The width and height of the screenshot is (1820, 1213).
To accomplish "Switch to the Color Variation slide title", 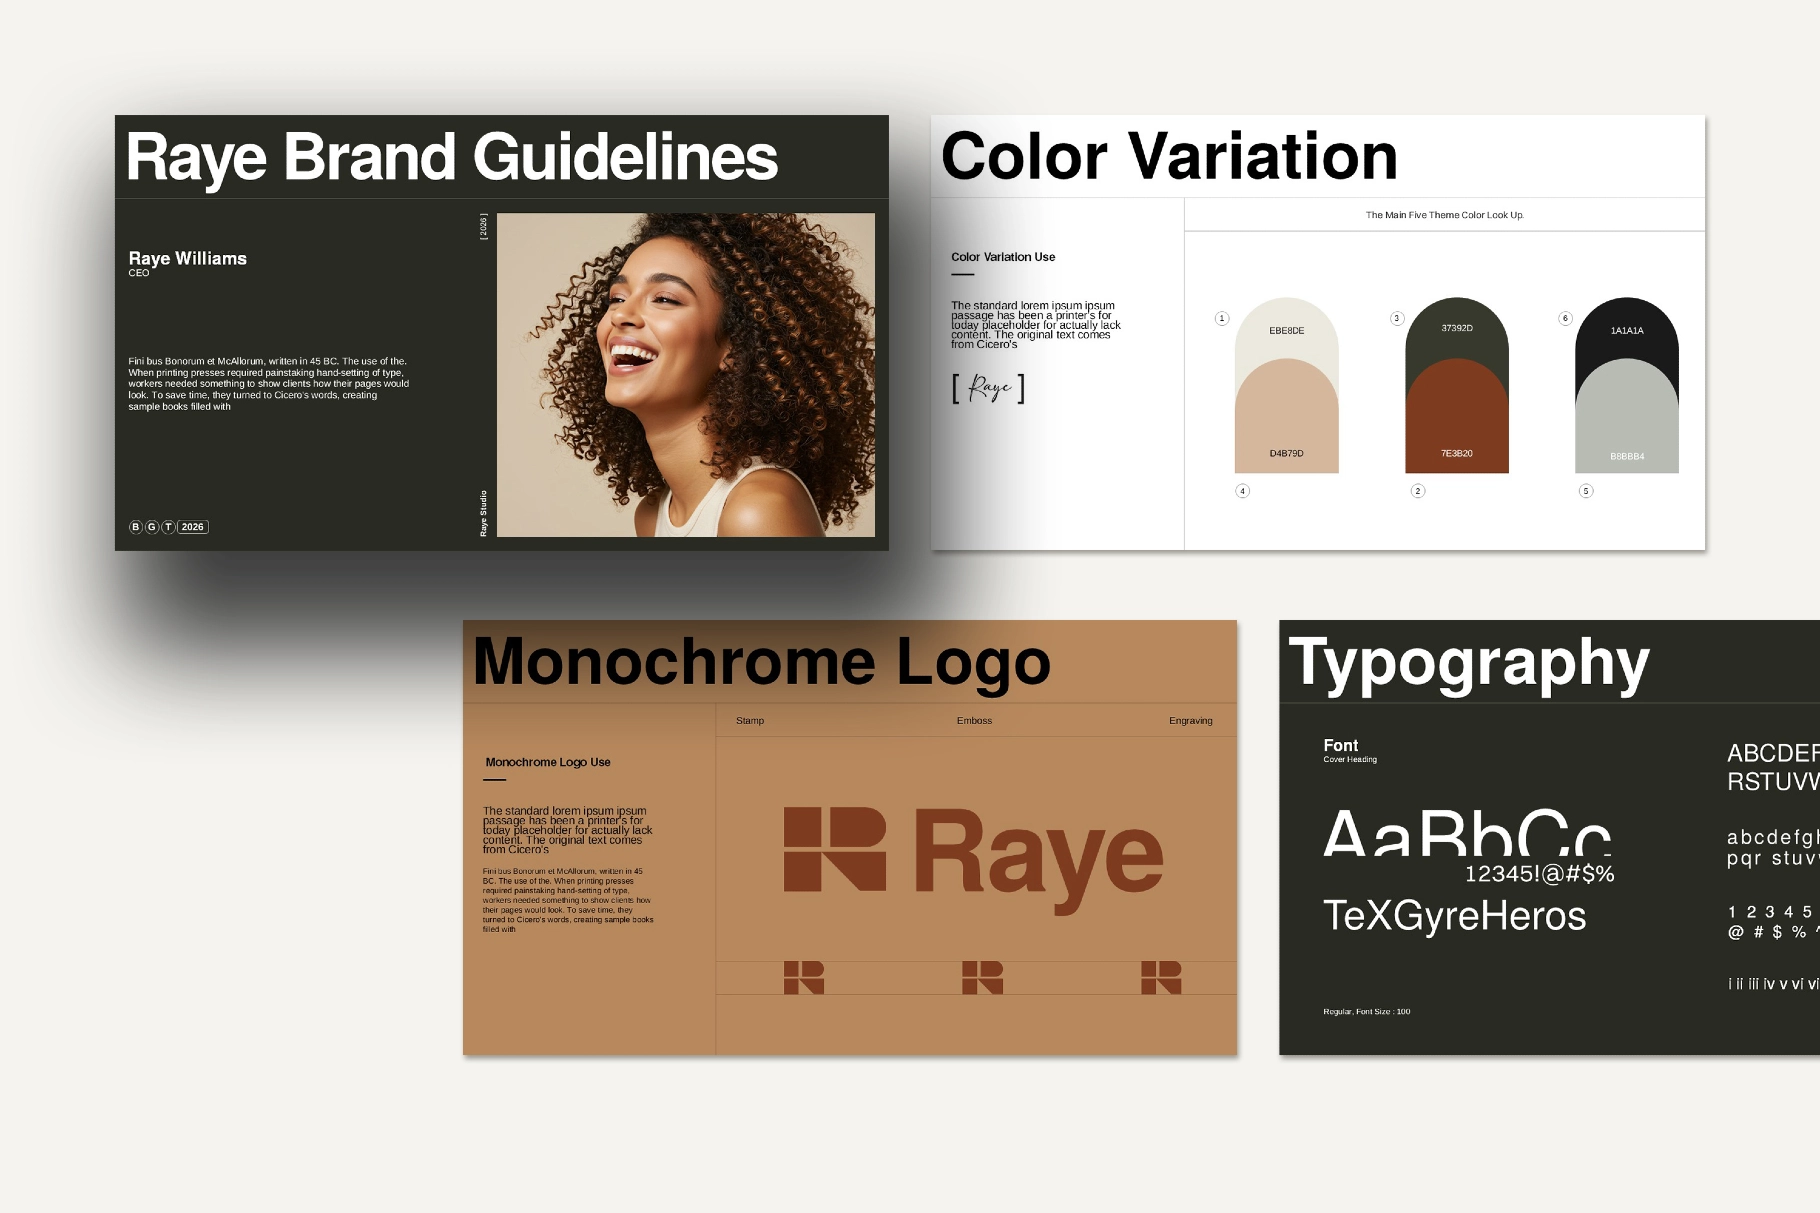I will click(x=1169, y=156).
